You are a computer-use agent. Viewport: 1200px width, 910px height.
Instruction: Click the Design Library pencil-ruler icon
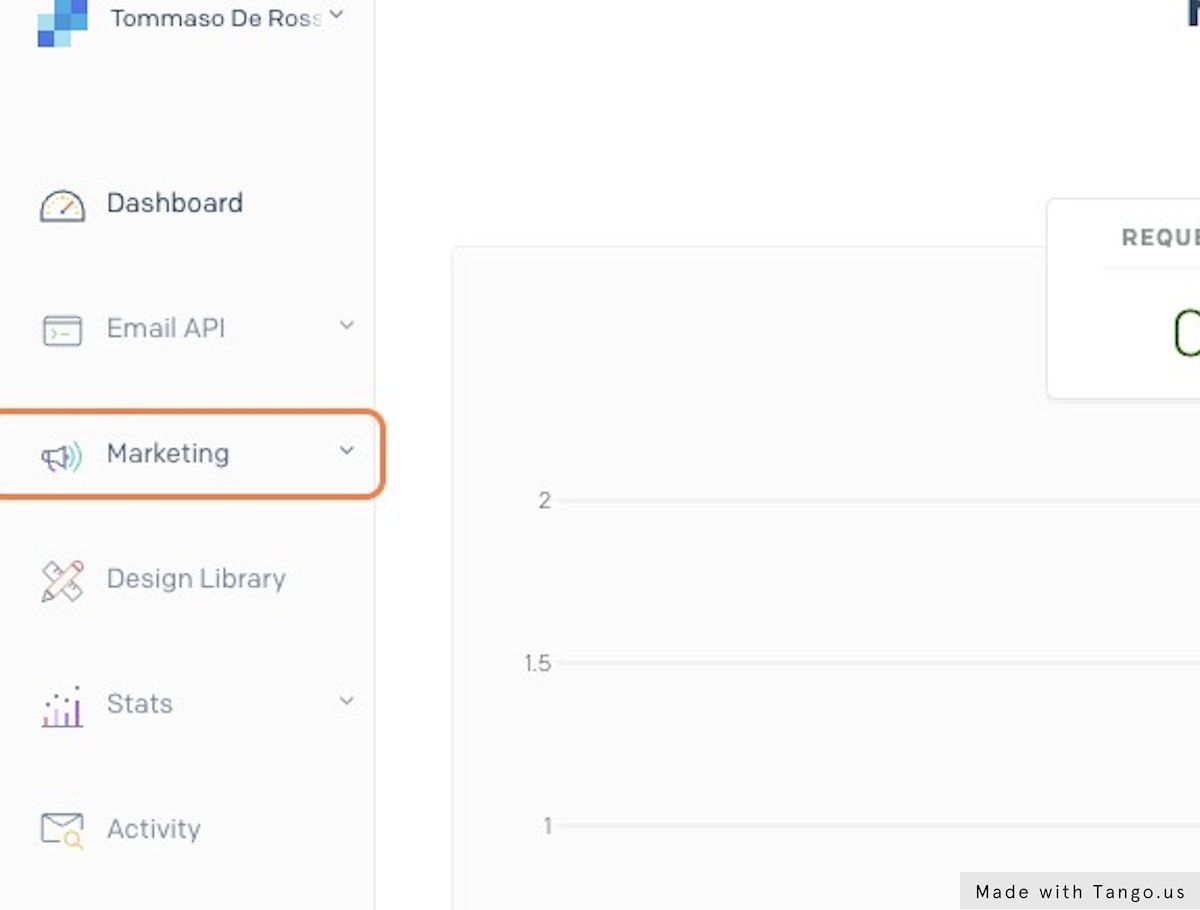[x=62, y=581]
